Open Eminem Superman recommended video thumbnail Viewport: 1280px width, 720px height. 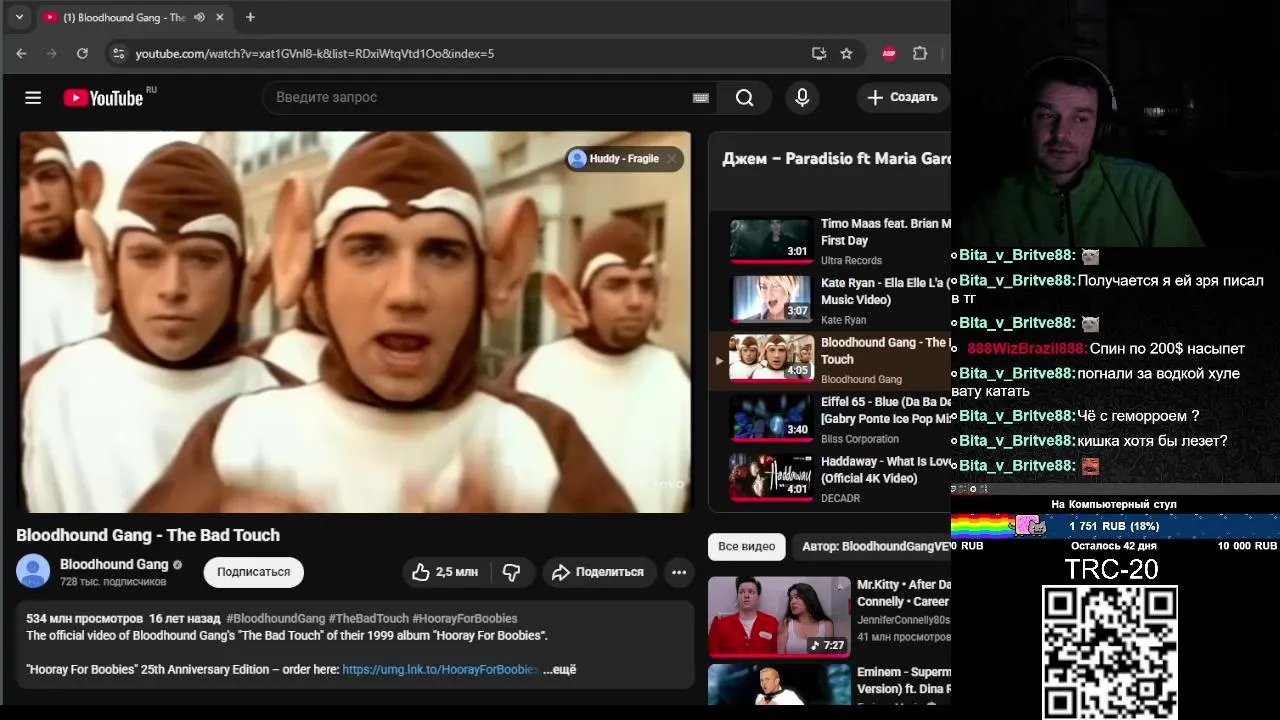point(779,685)
